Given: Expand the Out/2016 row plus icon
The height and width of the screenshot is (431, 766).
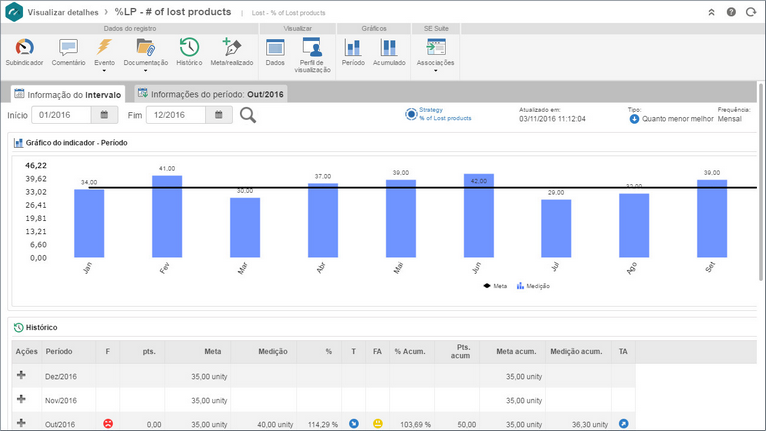Looking at the screenshot, I should click(21, 423).
